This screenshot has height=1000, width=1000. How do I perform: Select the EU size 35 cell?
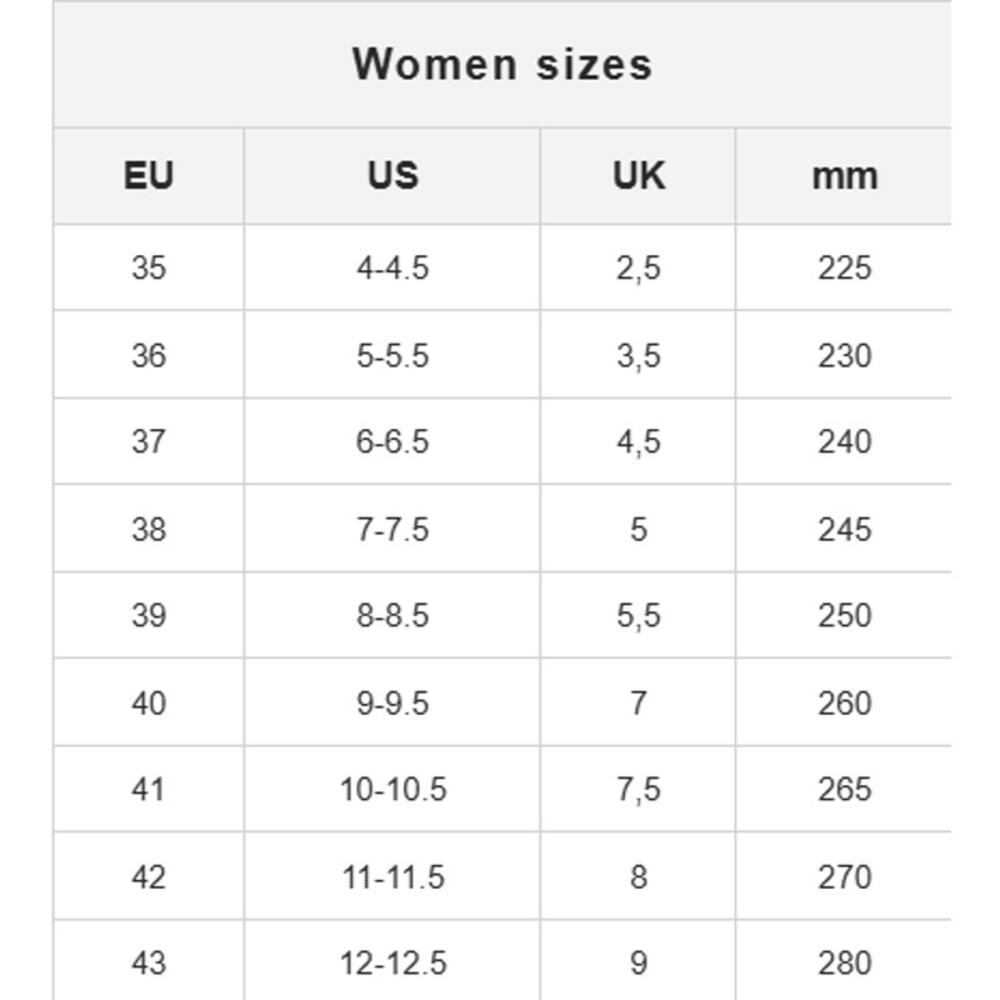(149, 268)
